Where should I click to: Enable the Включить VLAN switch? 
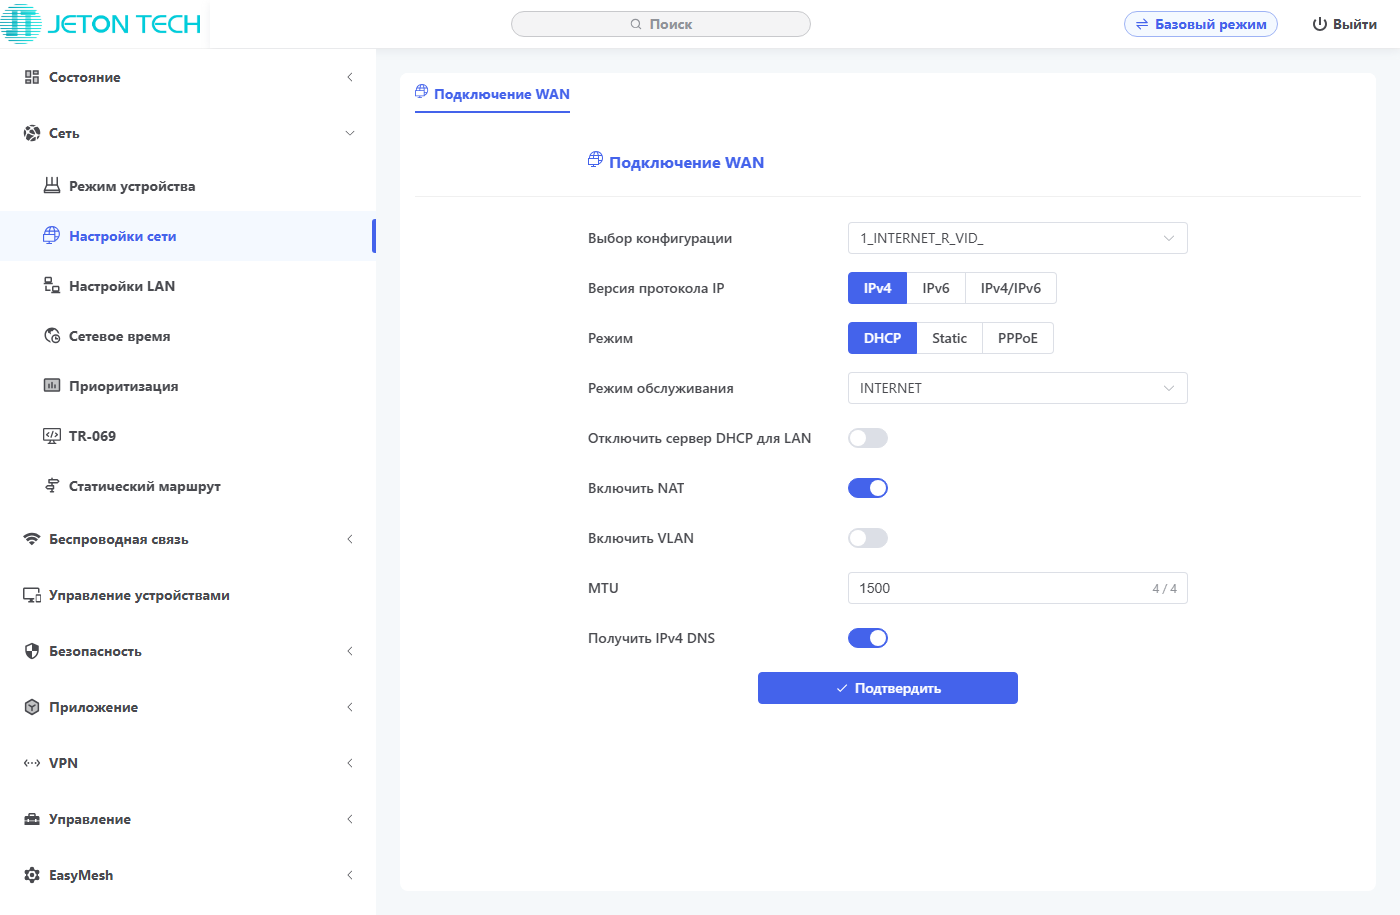tap(867, 538)
